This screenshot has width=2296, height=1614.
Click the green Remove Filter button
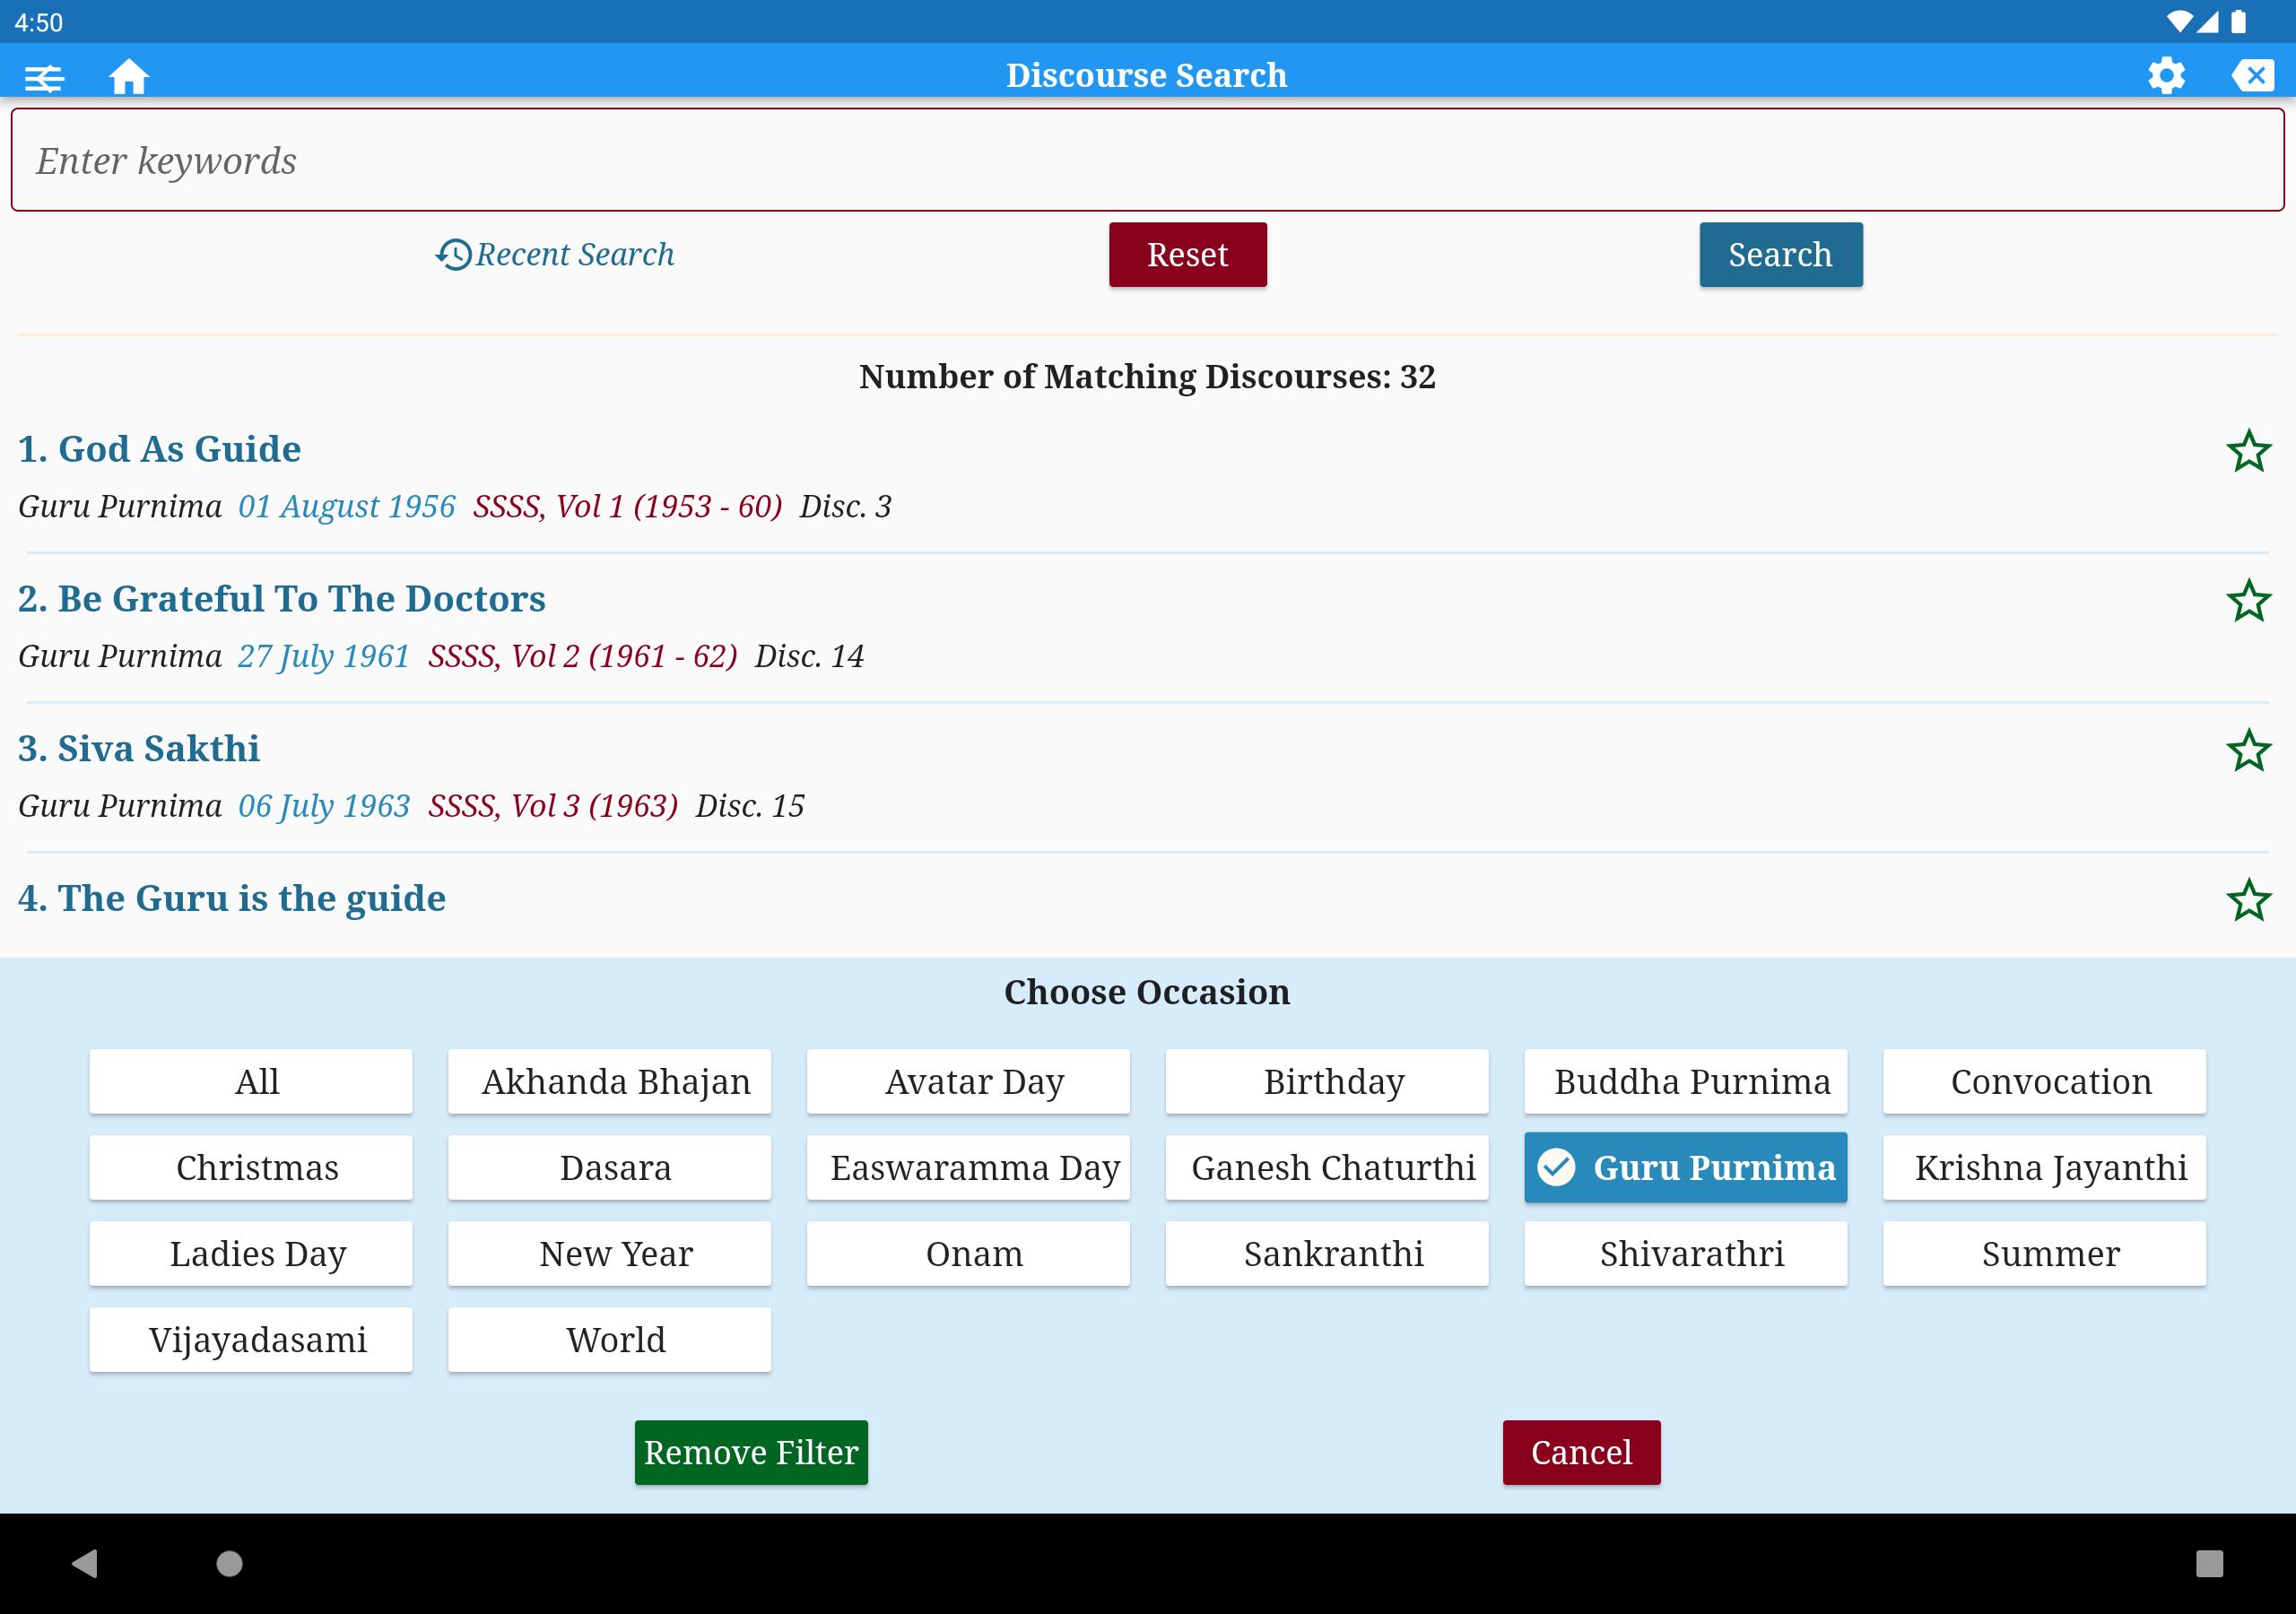click(x=751, y=1452)
